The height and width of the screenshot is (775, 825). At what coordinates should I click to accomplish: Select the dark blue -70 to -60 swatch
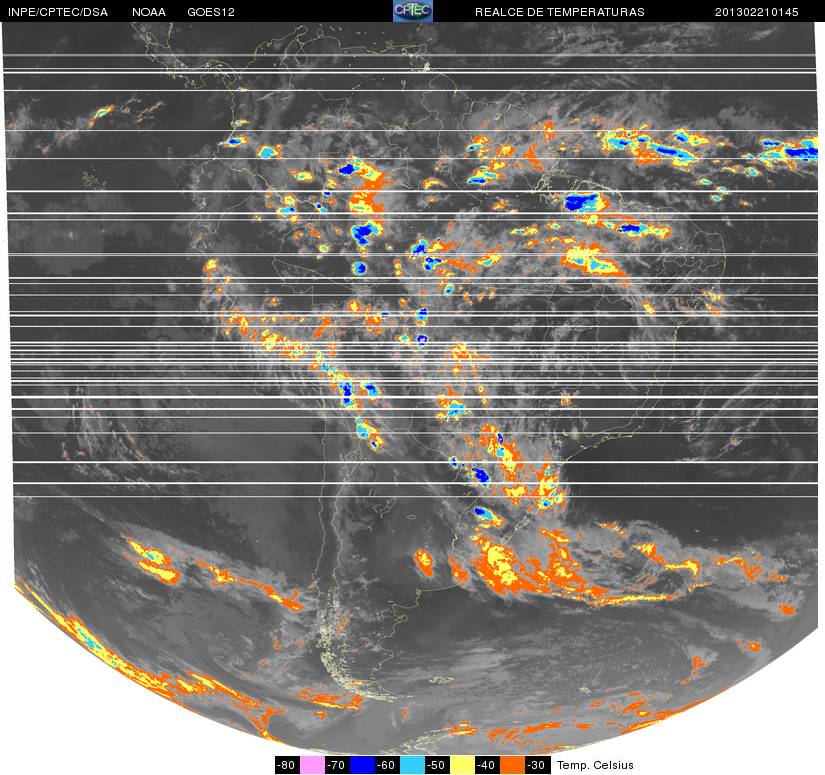pos(363,765)
